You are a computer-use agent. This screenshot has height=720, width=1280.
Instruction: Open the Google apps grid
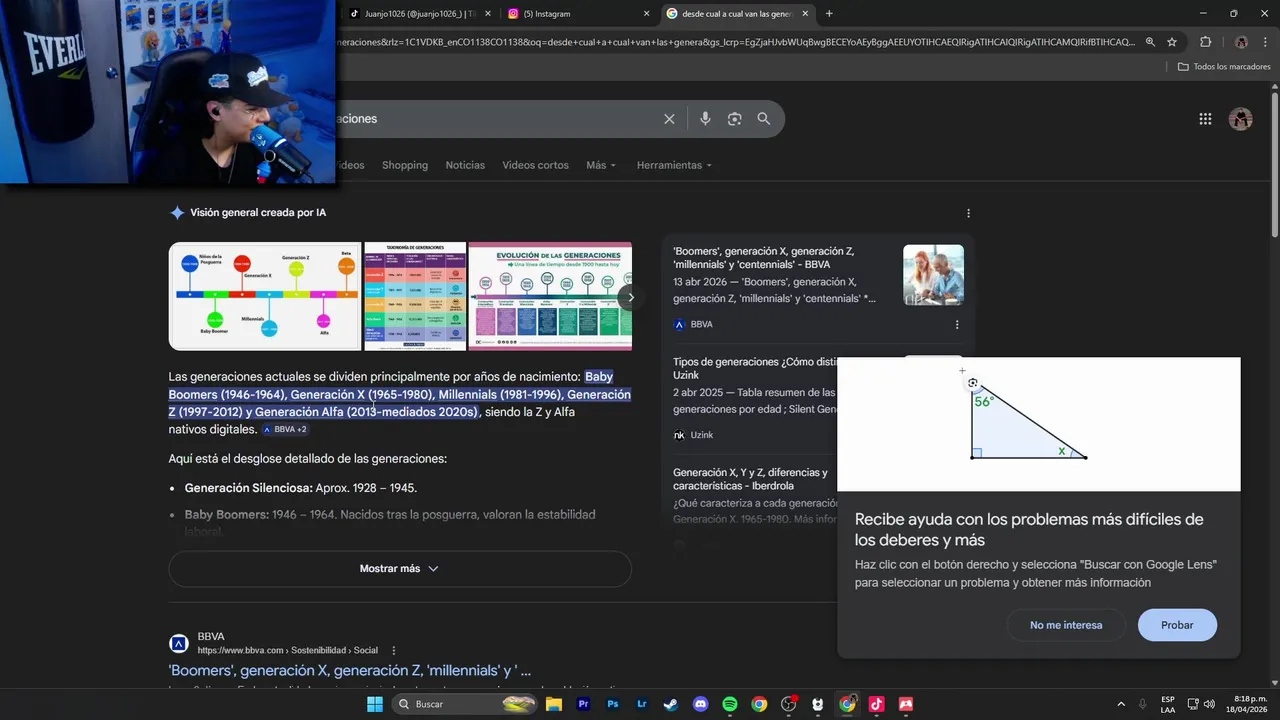(x=1205, y=119)
